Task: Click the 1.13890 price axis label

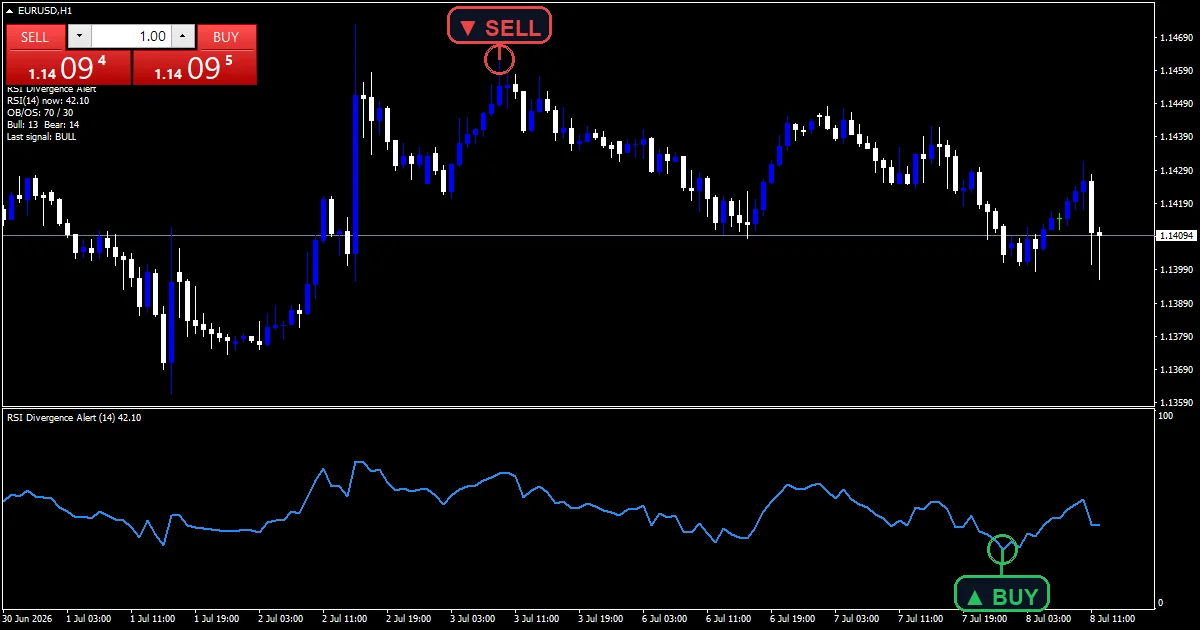Action: 1176,303
